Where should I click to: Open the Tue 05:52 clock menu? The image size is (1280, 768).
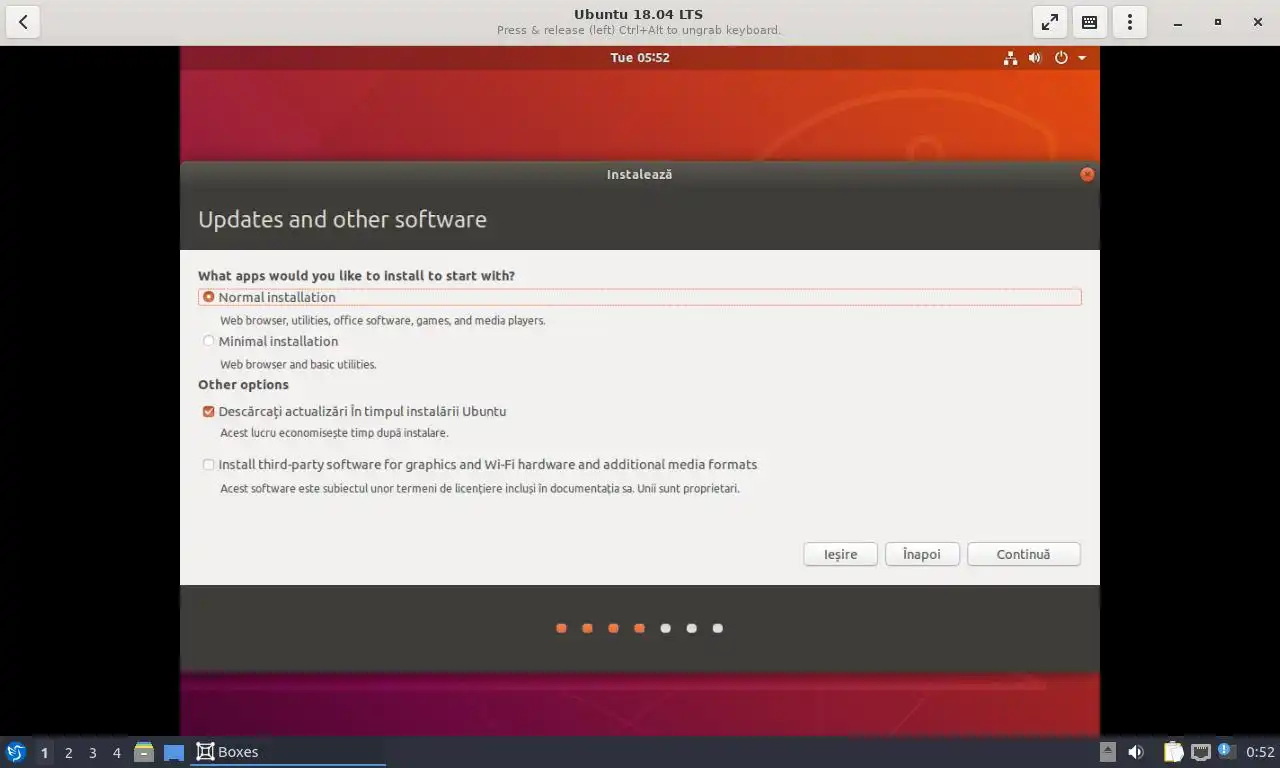point(640,58)
